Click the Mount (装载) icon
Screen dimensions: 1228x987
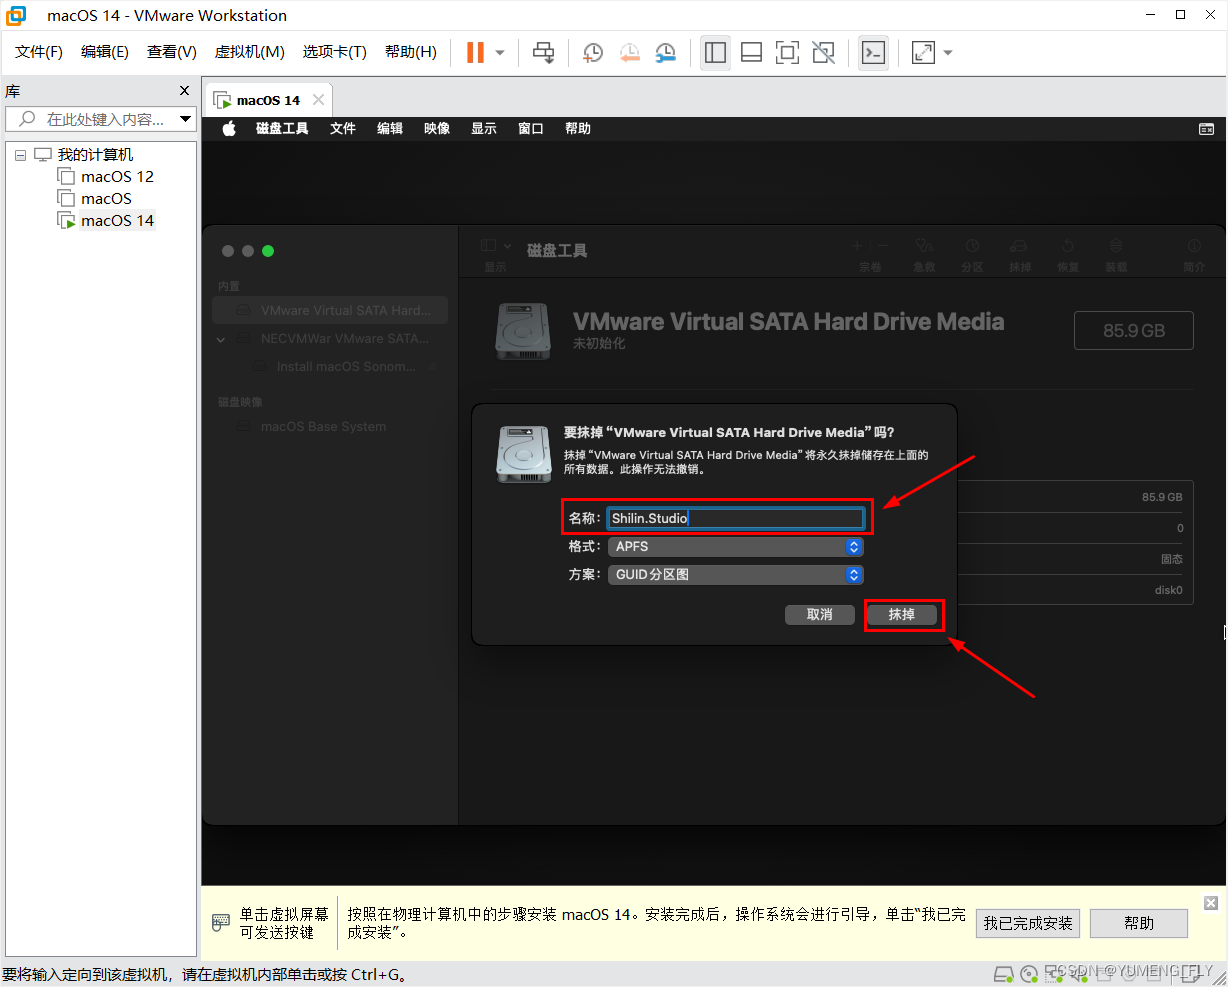[x=1116, y=252]
